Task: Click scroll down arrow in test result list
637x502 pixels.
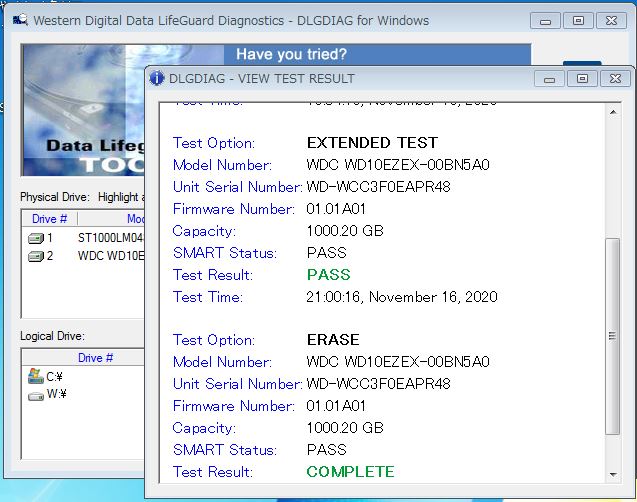Action: point(613,474)
